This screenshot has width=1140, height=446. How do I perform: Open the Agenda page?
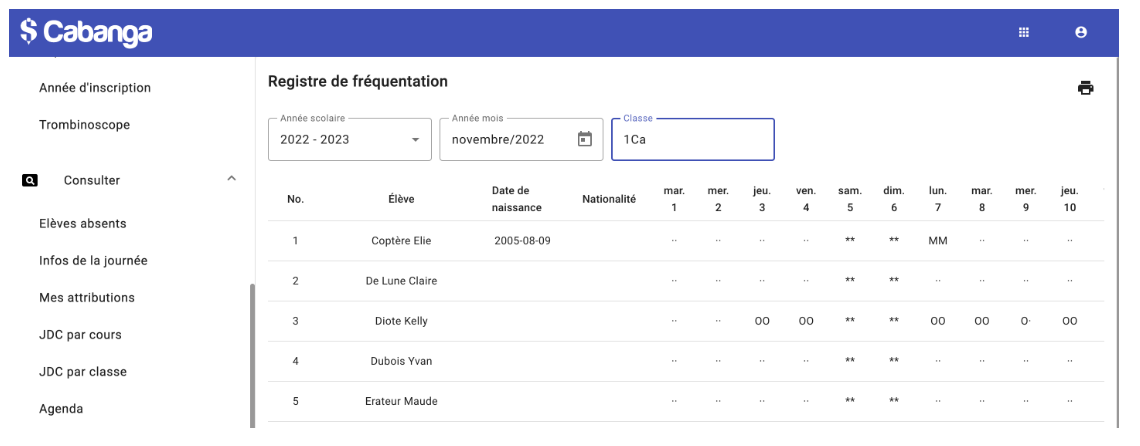[61, 409]
